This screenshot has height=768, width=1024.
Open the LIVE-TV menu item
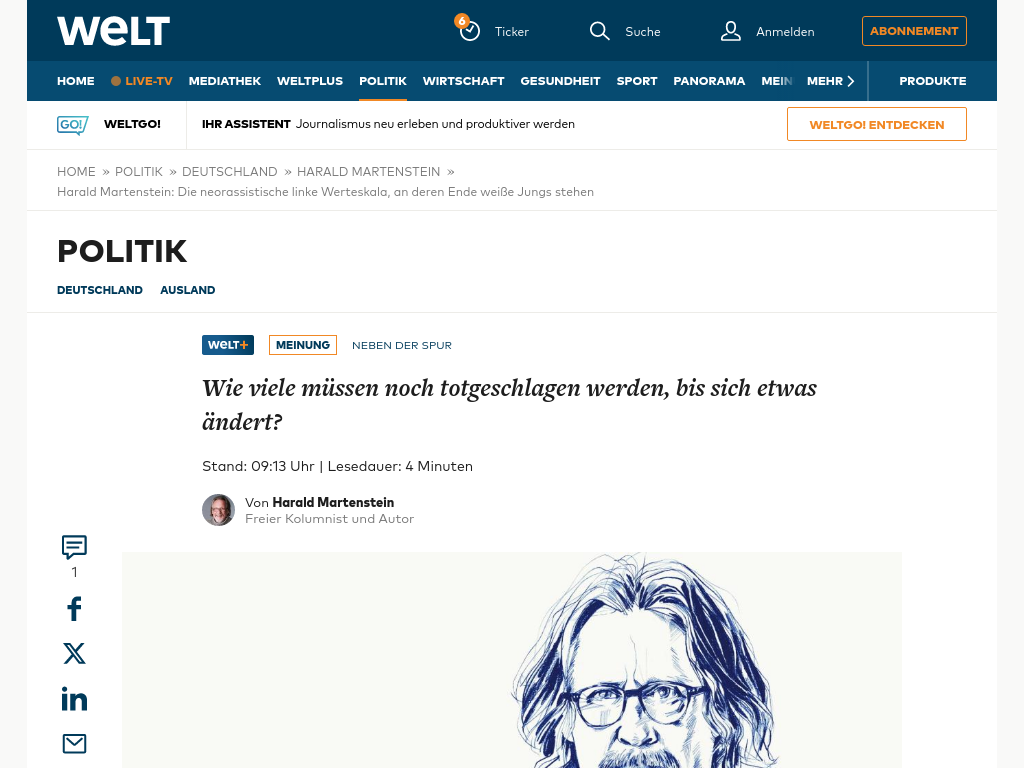[x=142, y=81]
